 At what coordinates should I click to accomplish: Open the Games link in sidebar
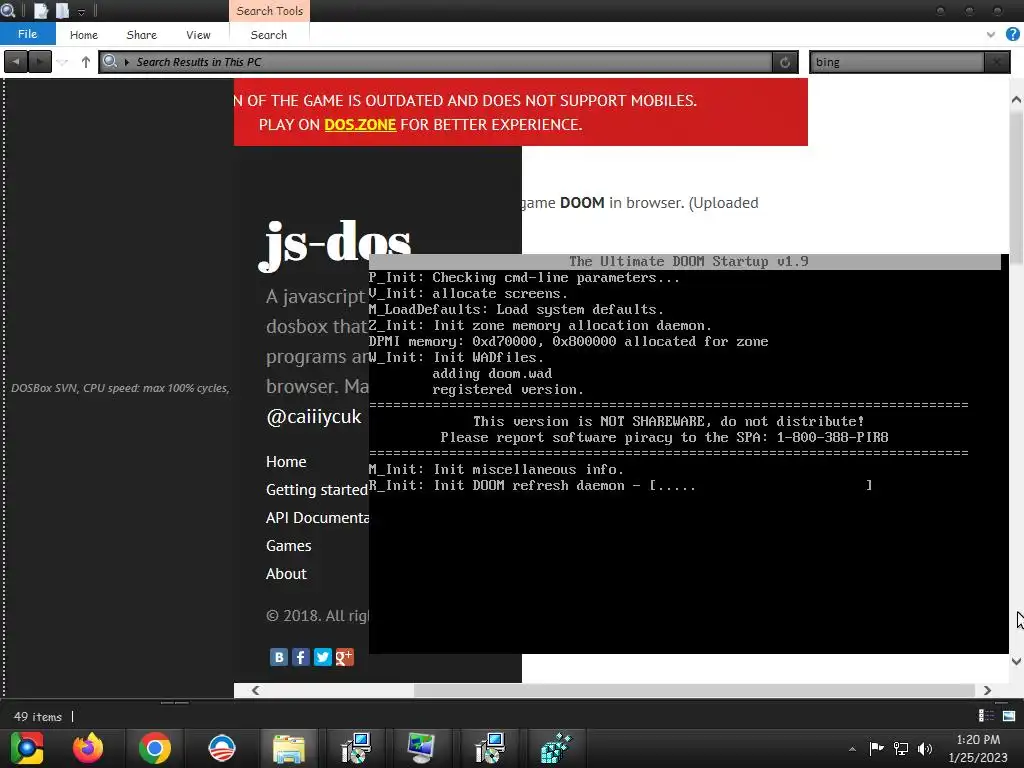click(289, 546)
